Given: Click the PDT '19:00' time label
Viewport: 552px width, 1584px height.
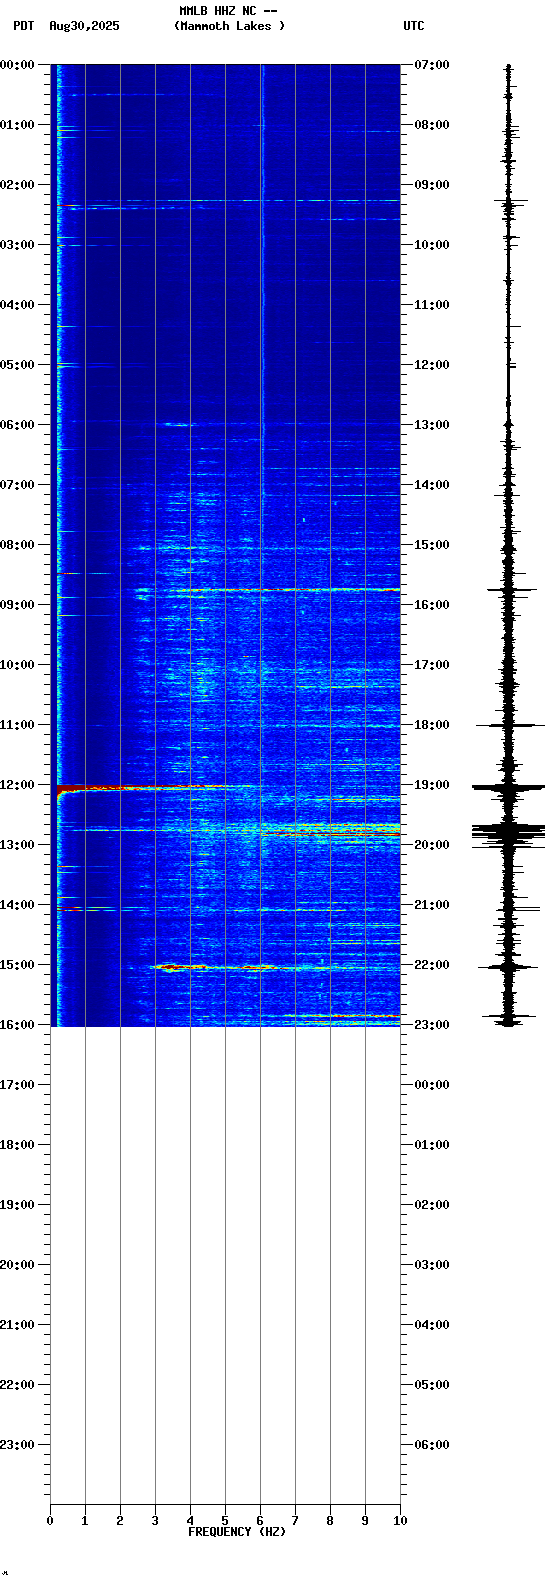Looking at the screenshot, I should [18, 1205].
